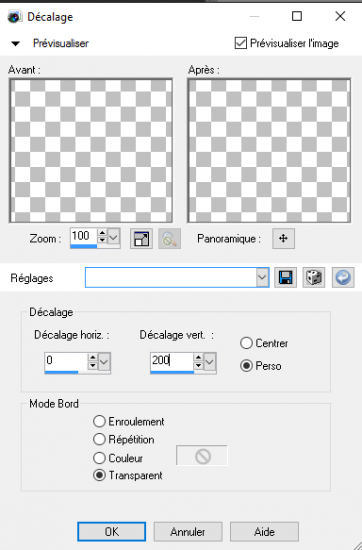Decrease Décalage horiz. with down arrow

click(x=93, y=365)
